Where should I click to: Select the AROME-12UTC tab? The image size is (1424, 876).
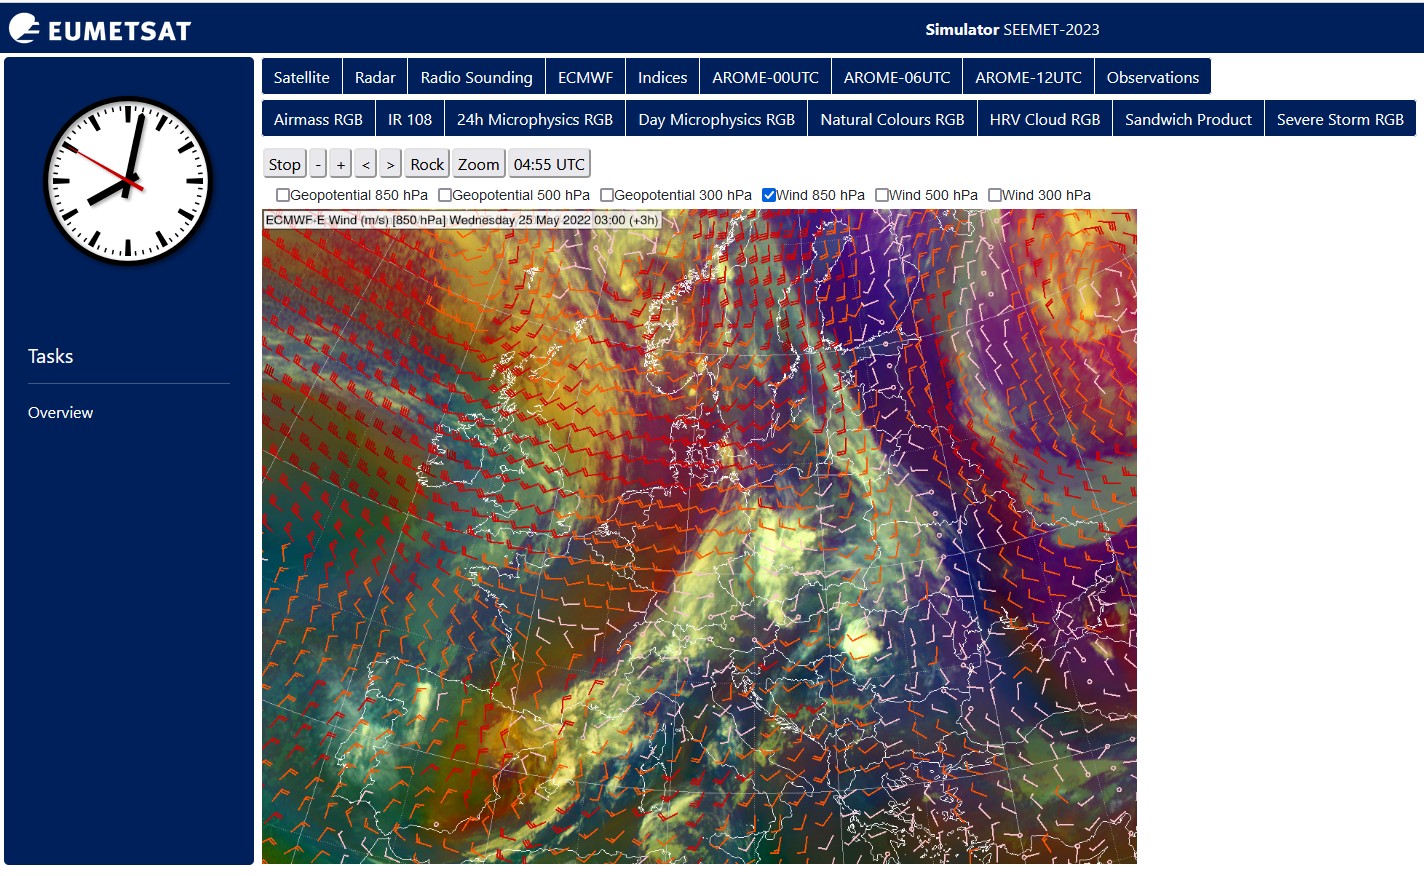tap(1029, 77)
